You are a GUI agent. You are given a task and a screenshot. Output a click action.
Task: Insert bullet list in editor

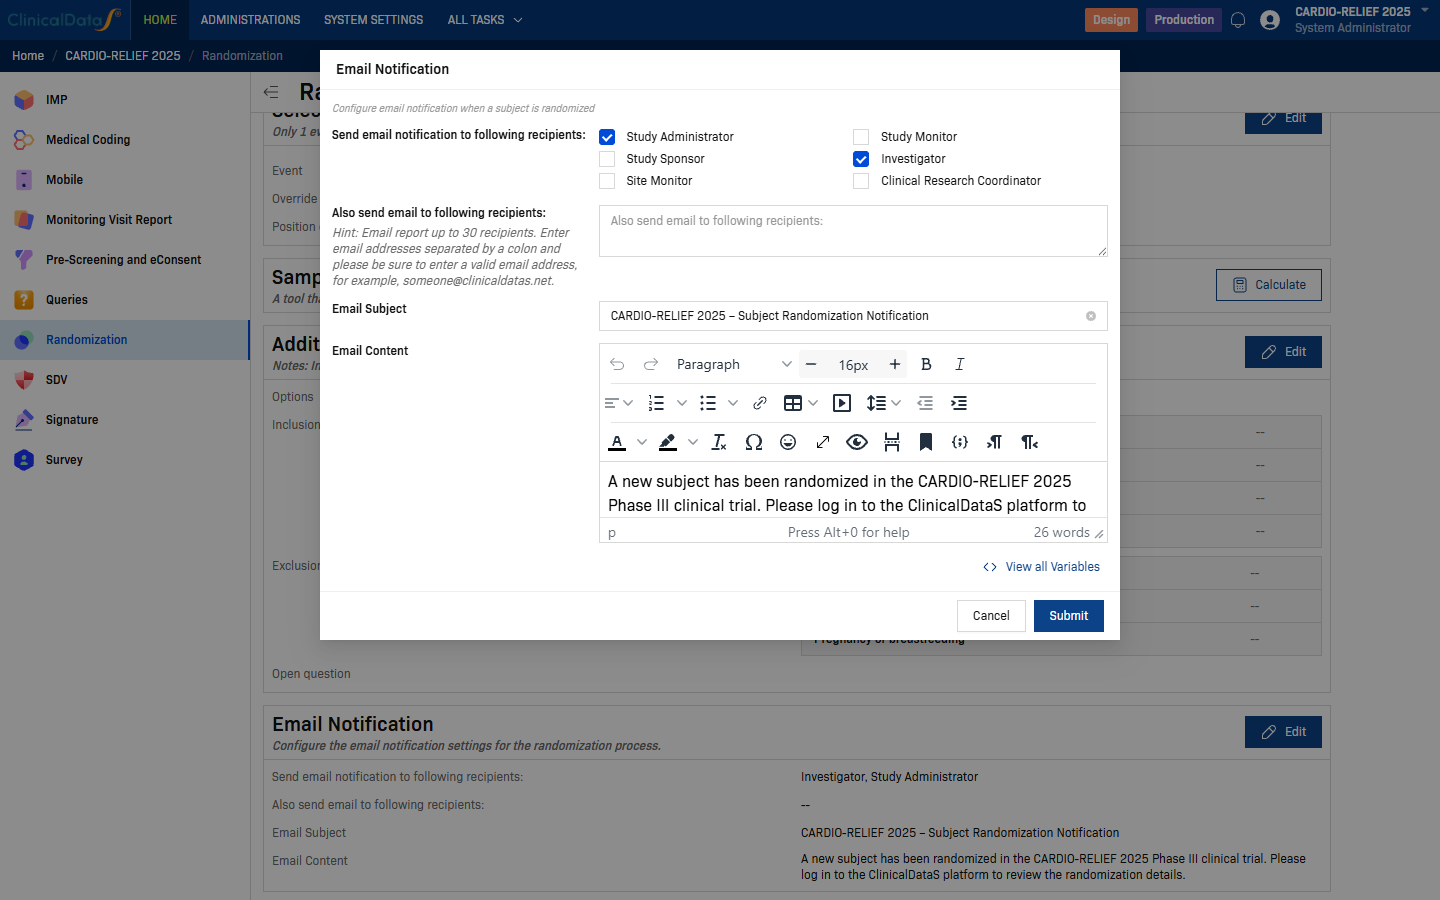pos(708,403)
